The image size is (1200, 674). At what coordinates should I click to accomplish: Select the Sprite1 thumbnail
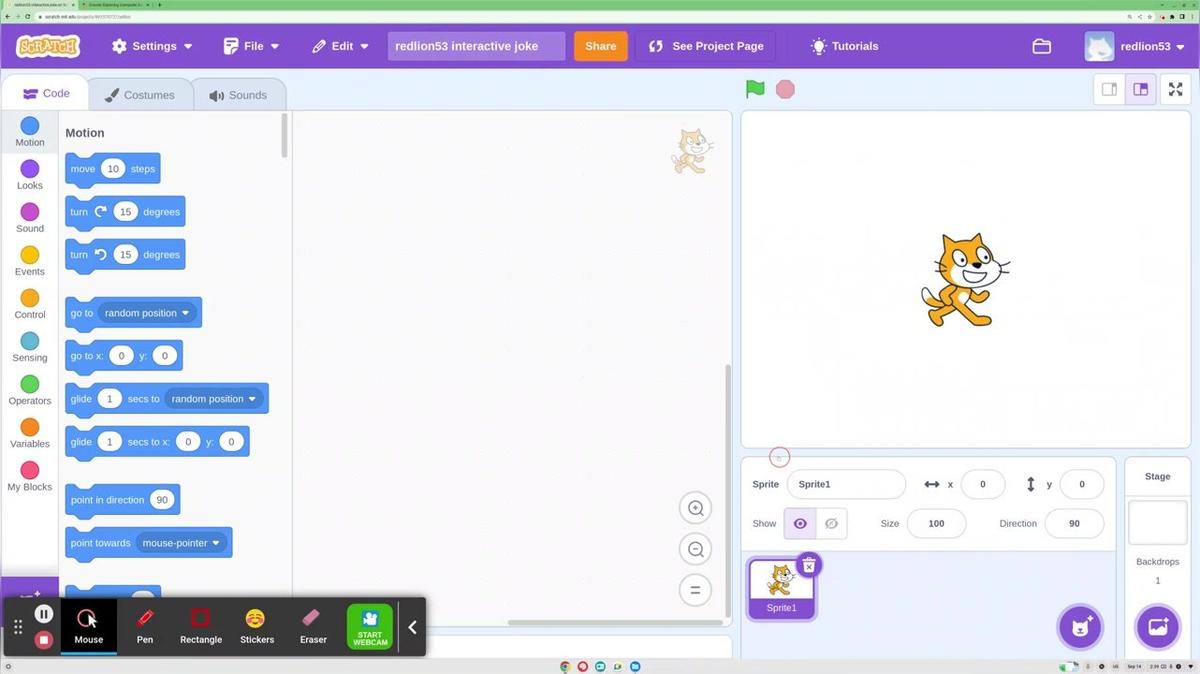781,589
